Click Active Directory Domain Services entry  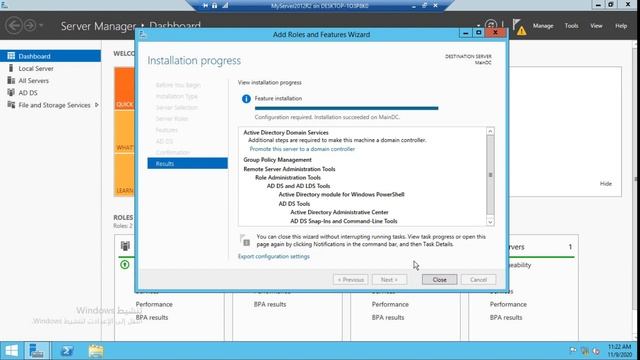286,133
